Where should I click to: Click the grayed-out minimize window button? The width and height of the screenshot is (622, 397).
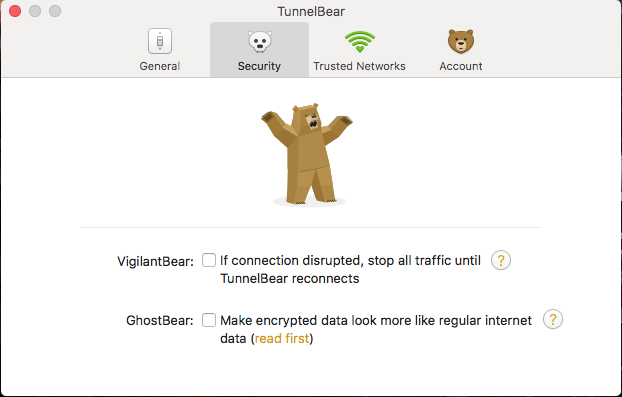(x=35, y=11)
